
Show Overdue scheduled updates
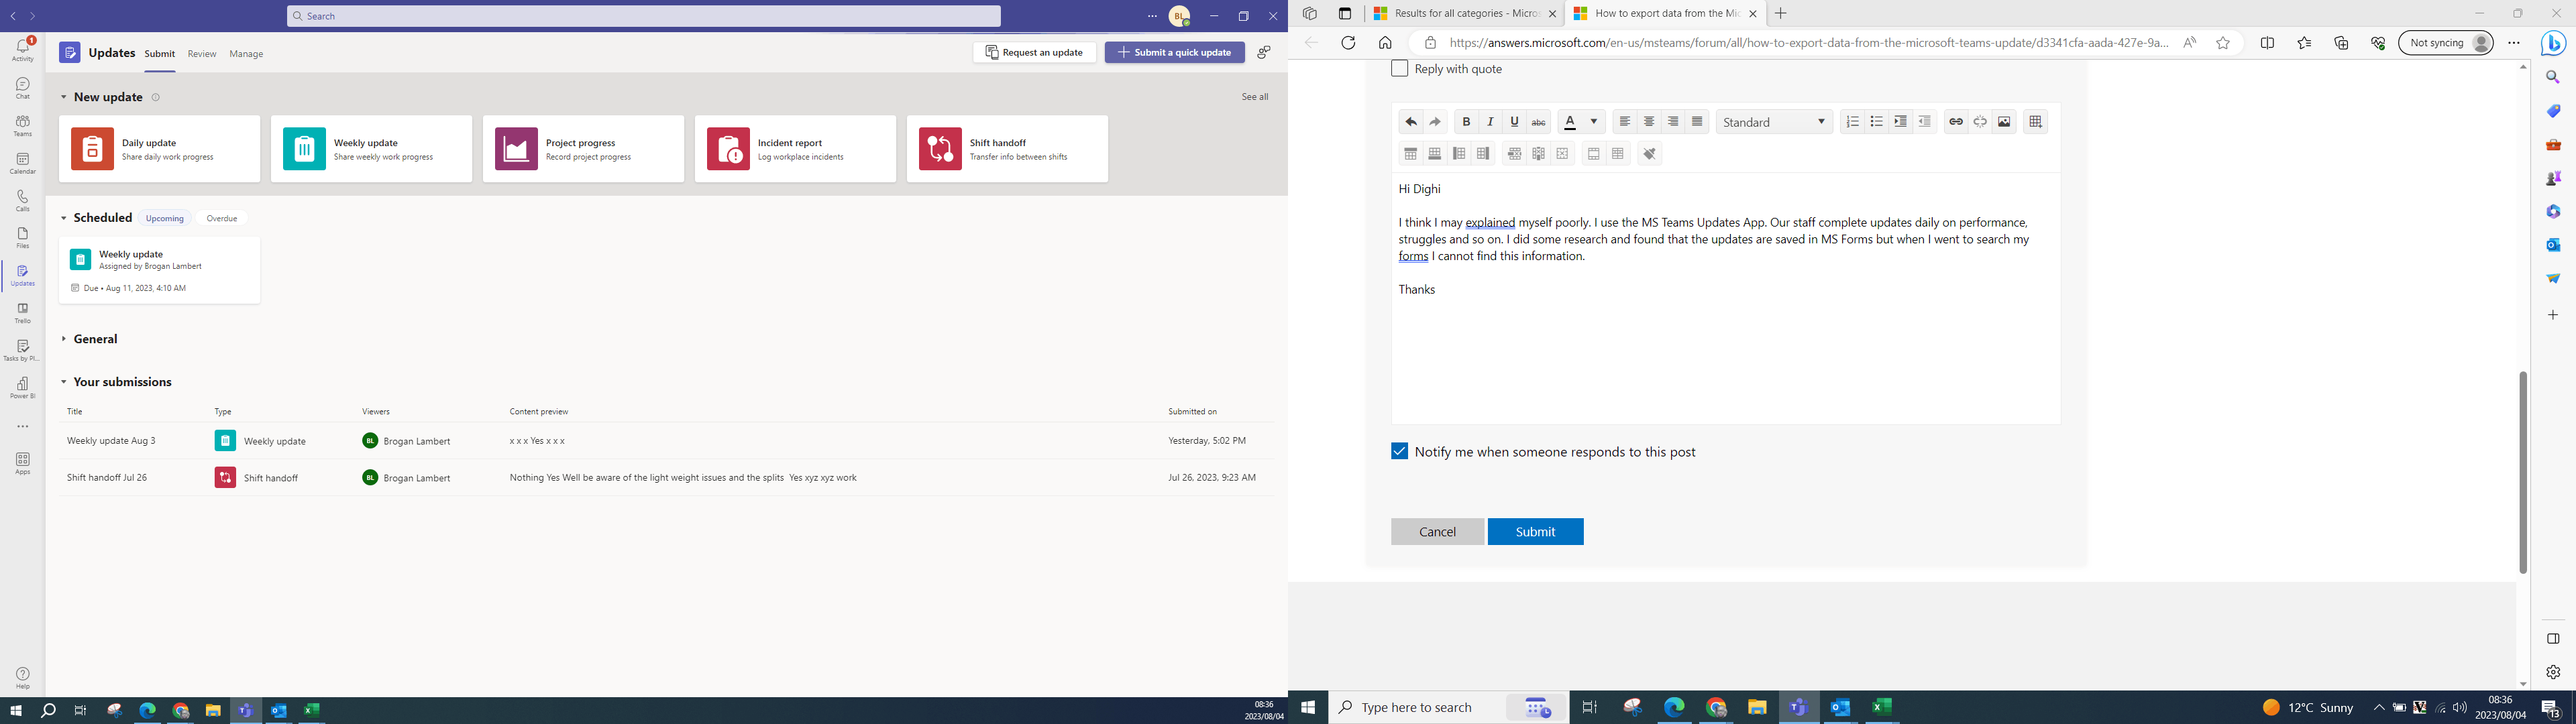pos(222,218)
